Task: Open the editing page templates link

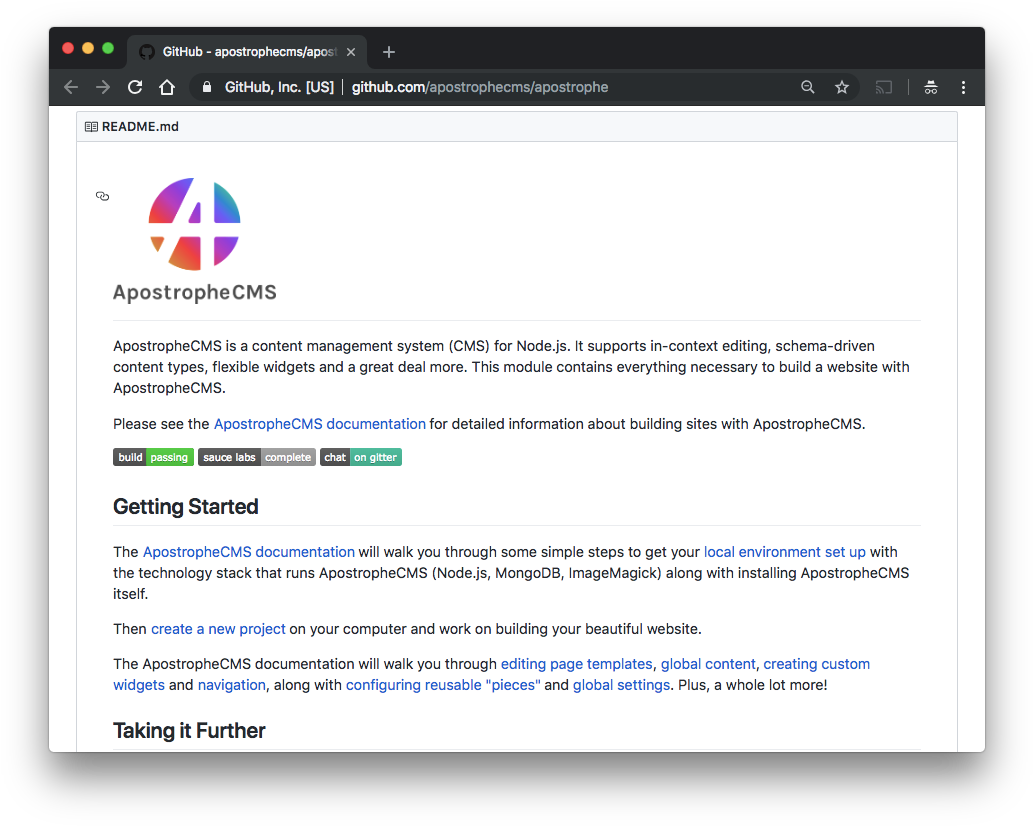Action: tap(576, 663)
